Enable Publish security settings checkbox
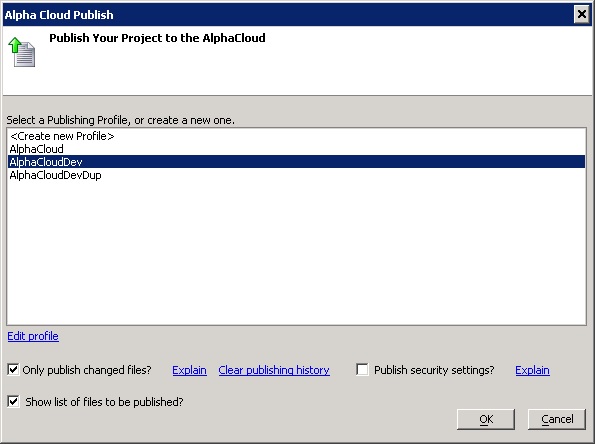Screen dimensions: 595x444 (362, 369)
